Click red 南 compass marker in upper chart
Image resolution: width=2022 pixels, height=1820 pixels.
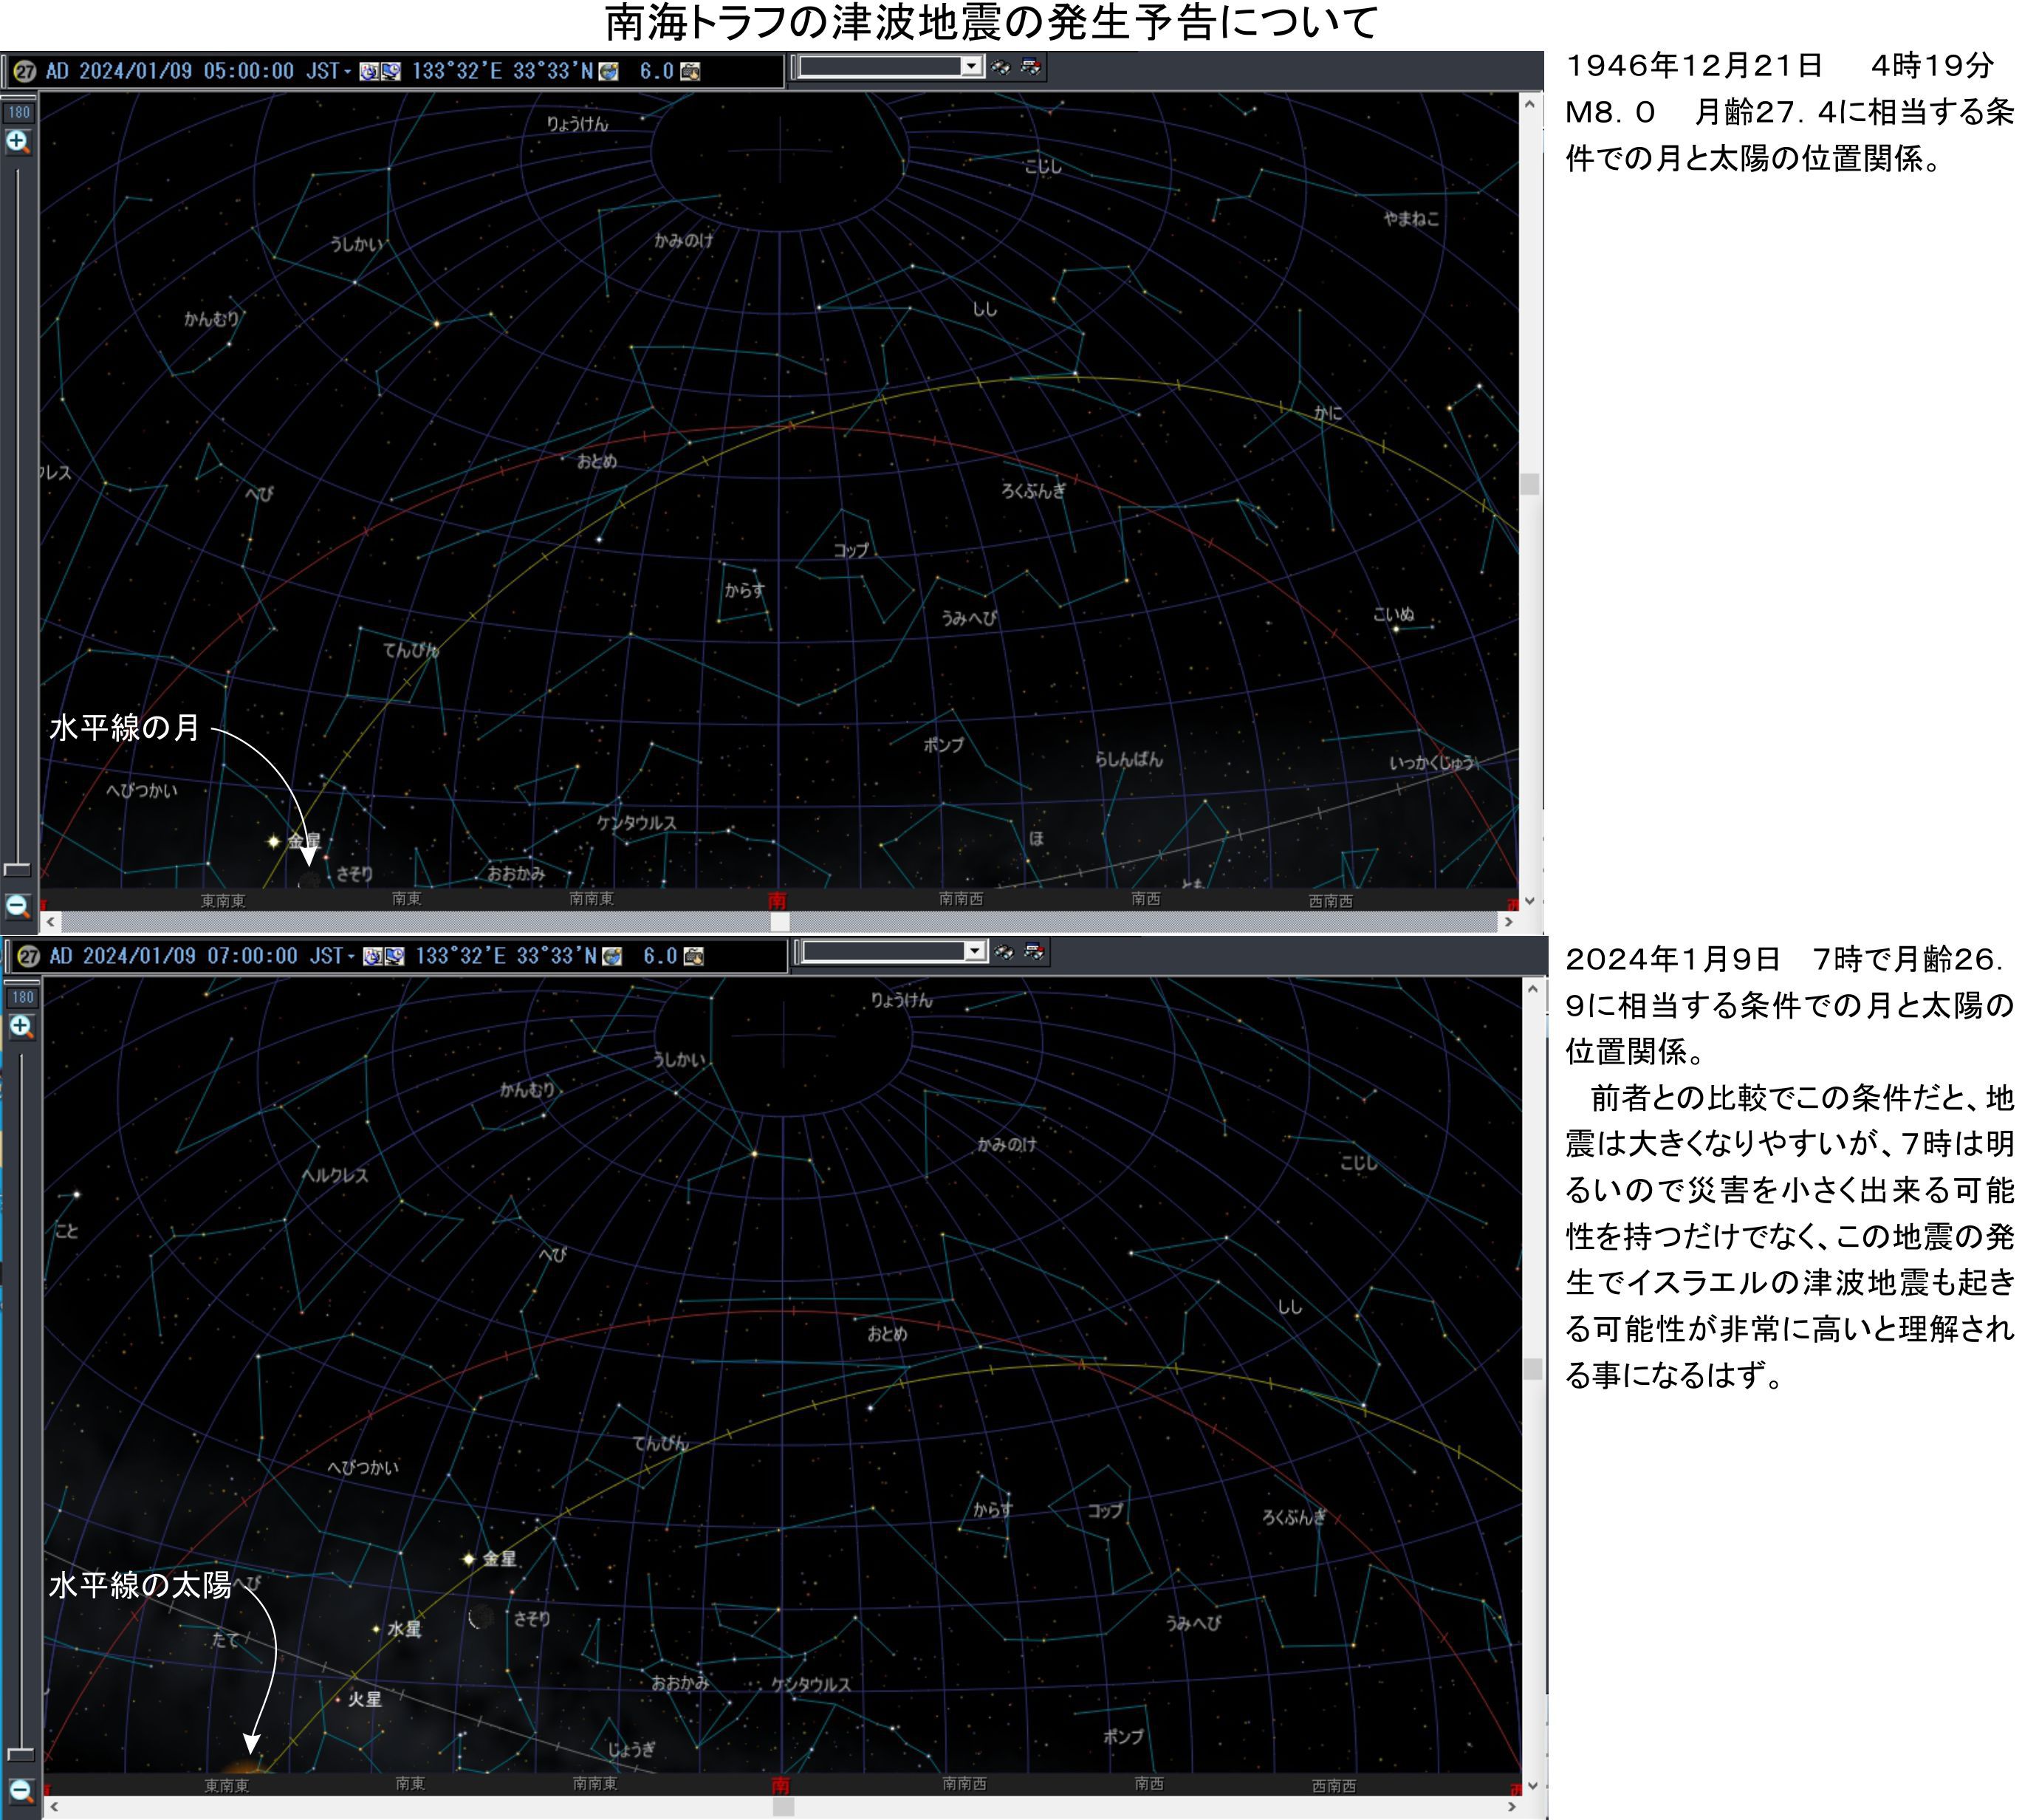(x=777, y=901)
